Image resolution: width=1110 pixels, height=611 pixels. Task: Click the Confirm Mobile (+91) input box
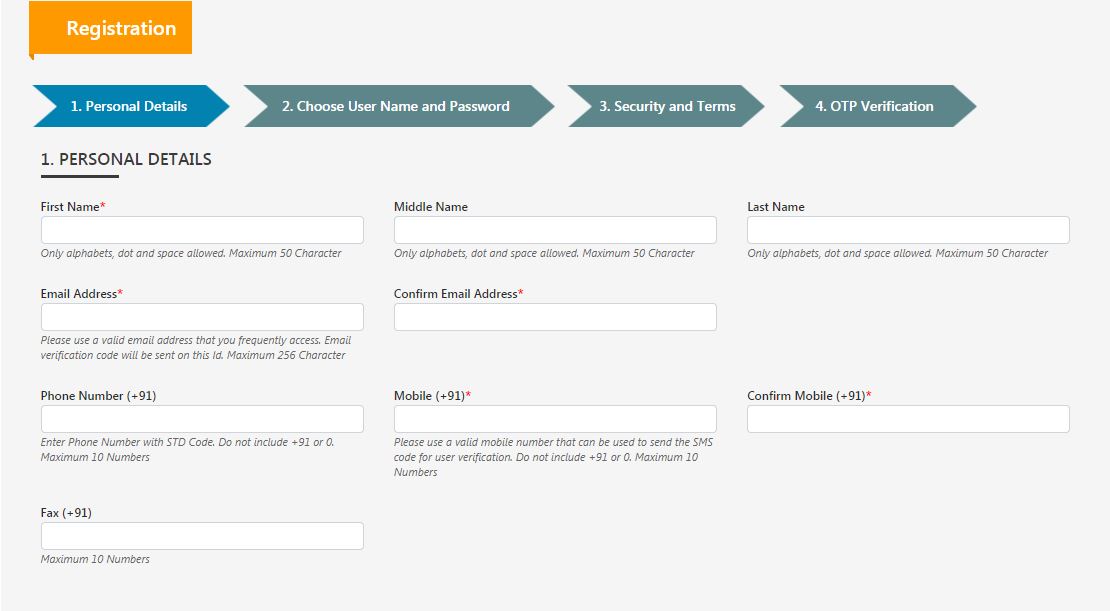pos(907,418)
